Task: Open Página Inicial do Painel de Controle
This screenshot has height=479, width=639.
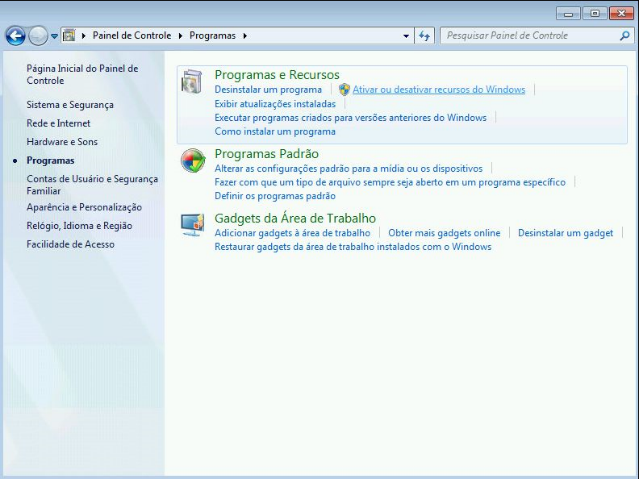Action: click(x=82, y=74)
